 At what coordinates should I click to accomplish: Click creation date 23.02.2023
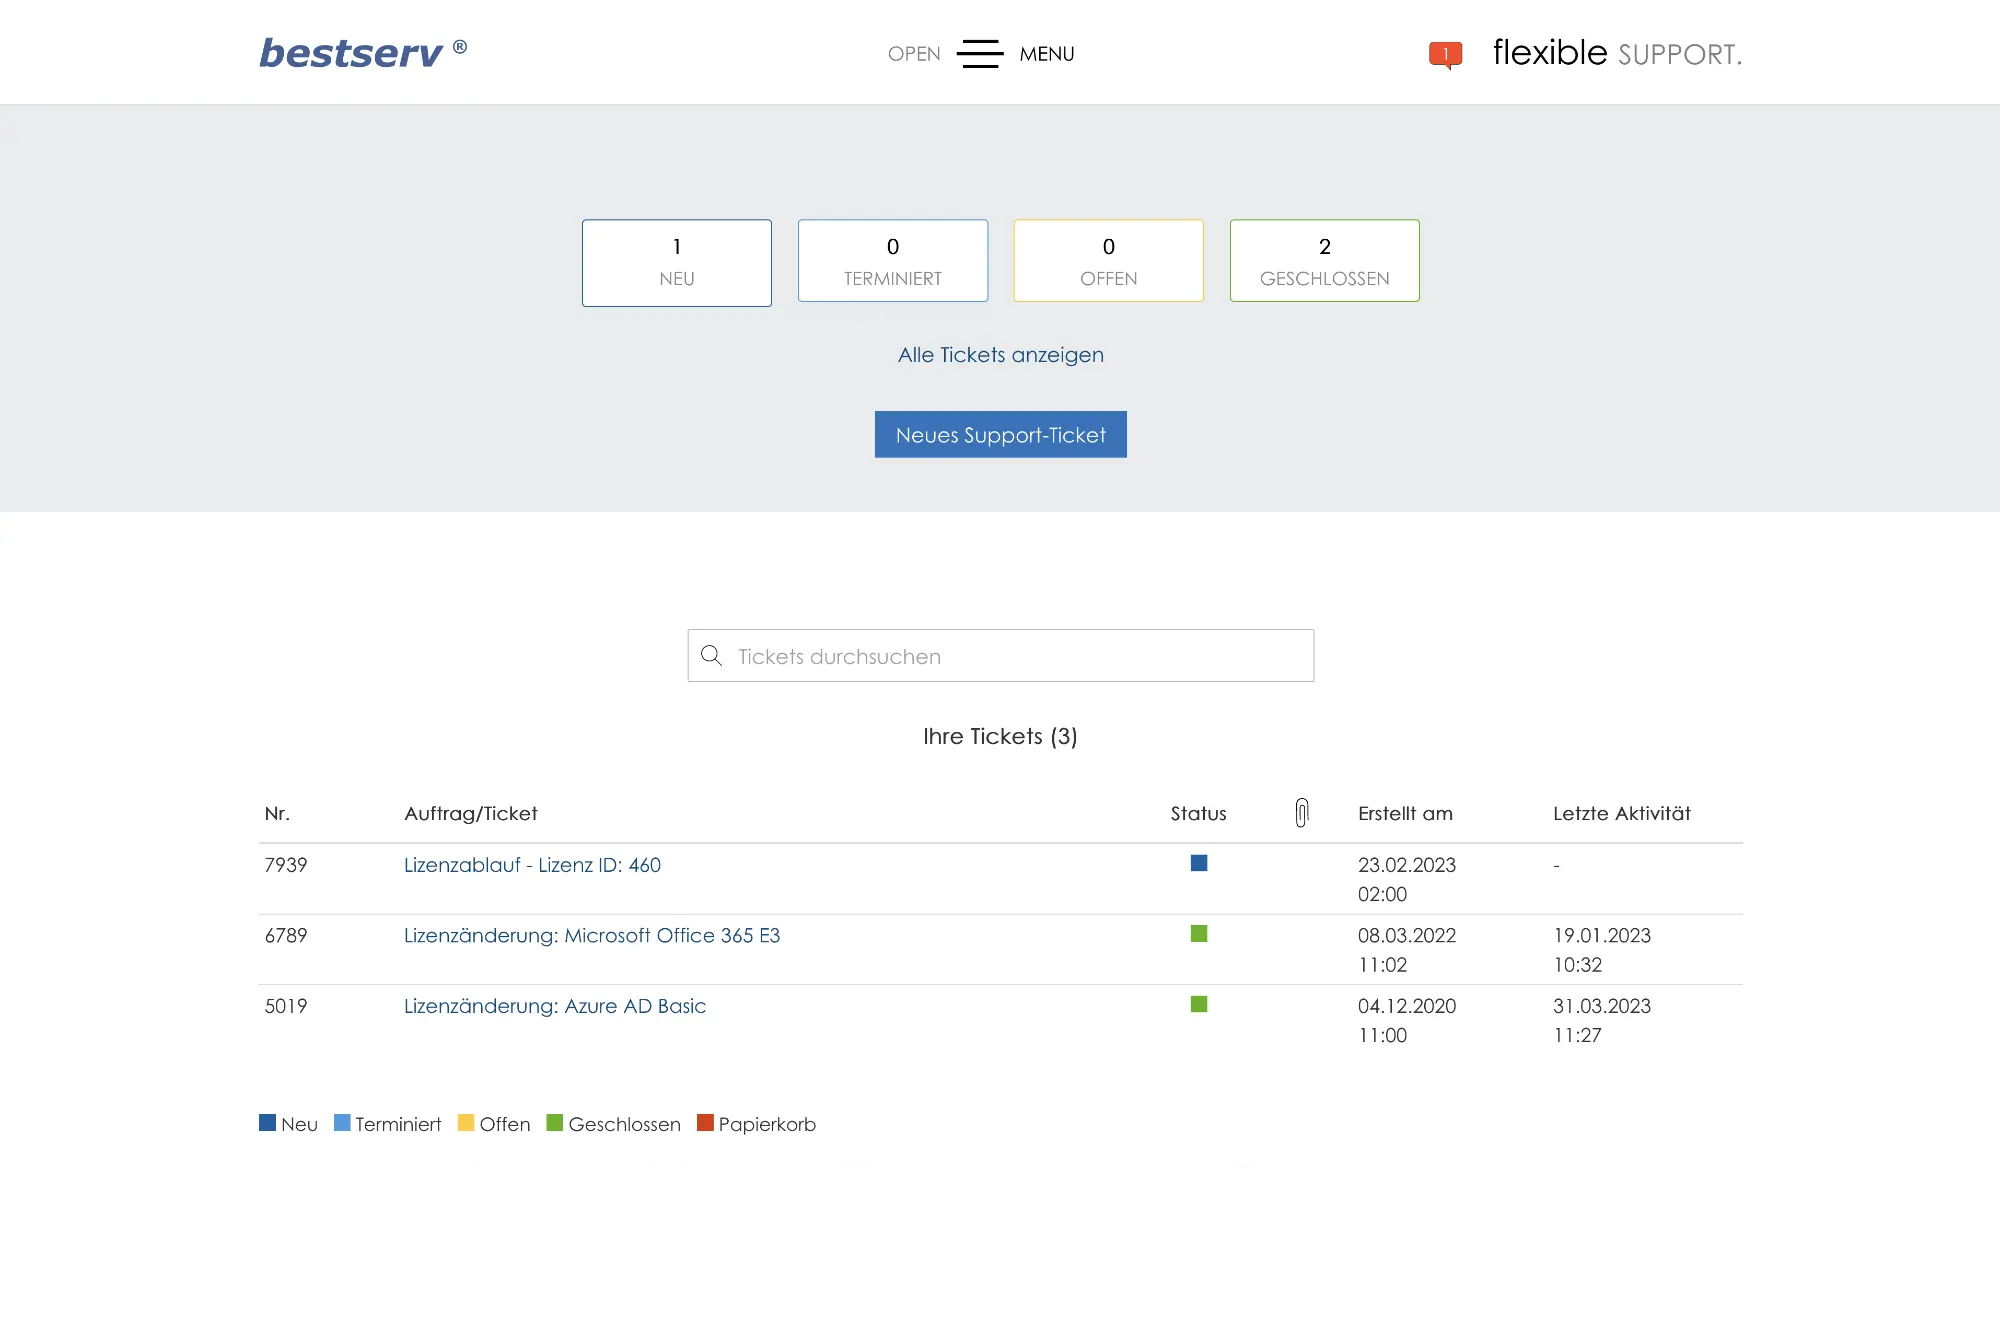pos(1407,865)
